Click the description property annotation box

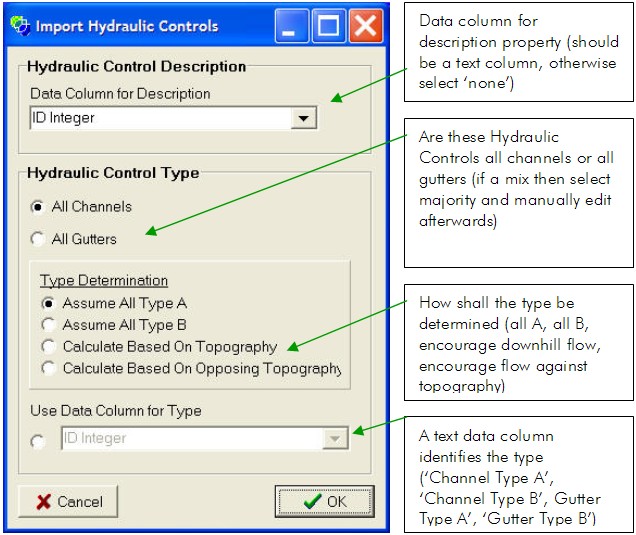click(x=518, y=51)
